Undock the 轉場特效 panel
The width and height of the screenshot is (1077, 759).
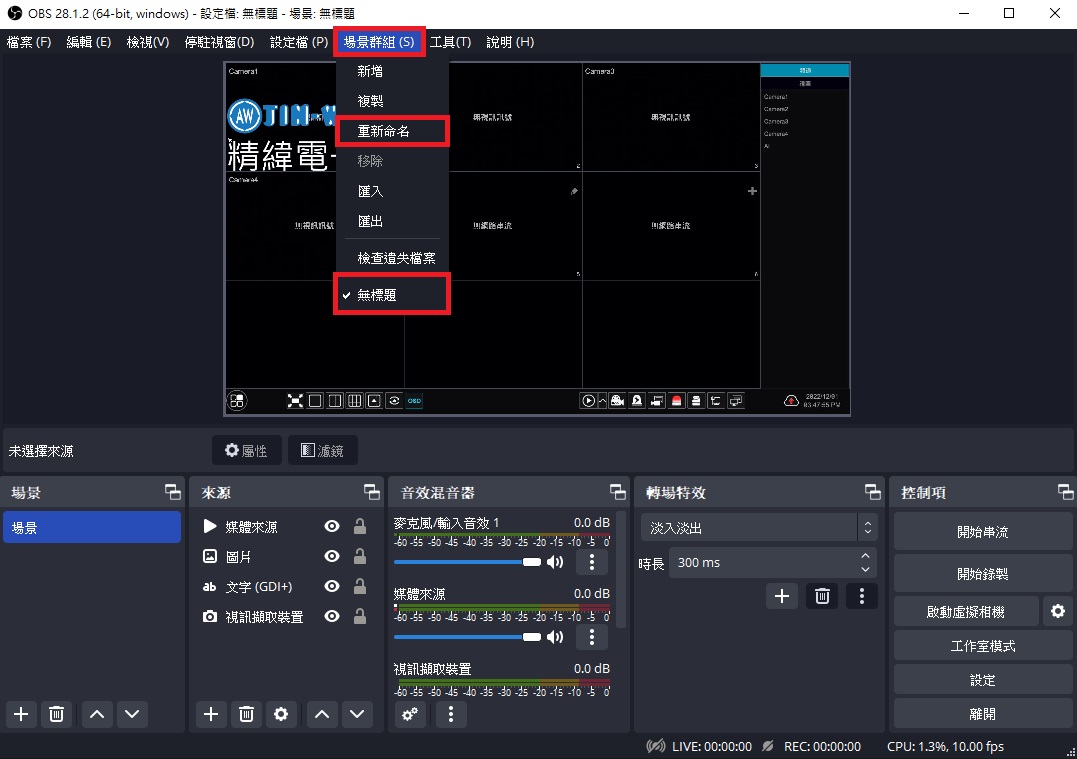[x=872, y=492]
